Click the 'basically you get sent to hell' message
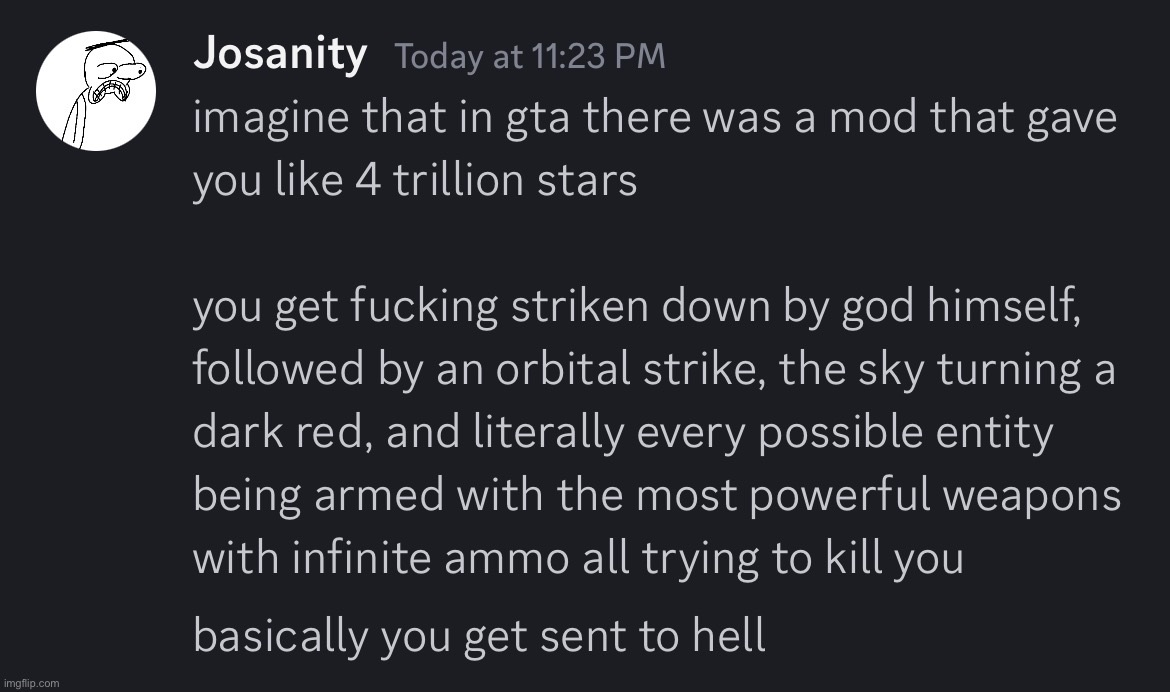 click(x=479, y=637)
